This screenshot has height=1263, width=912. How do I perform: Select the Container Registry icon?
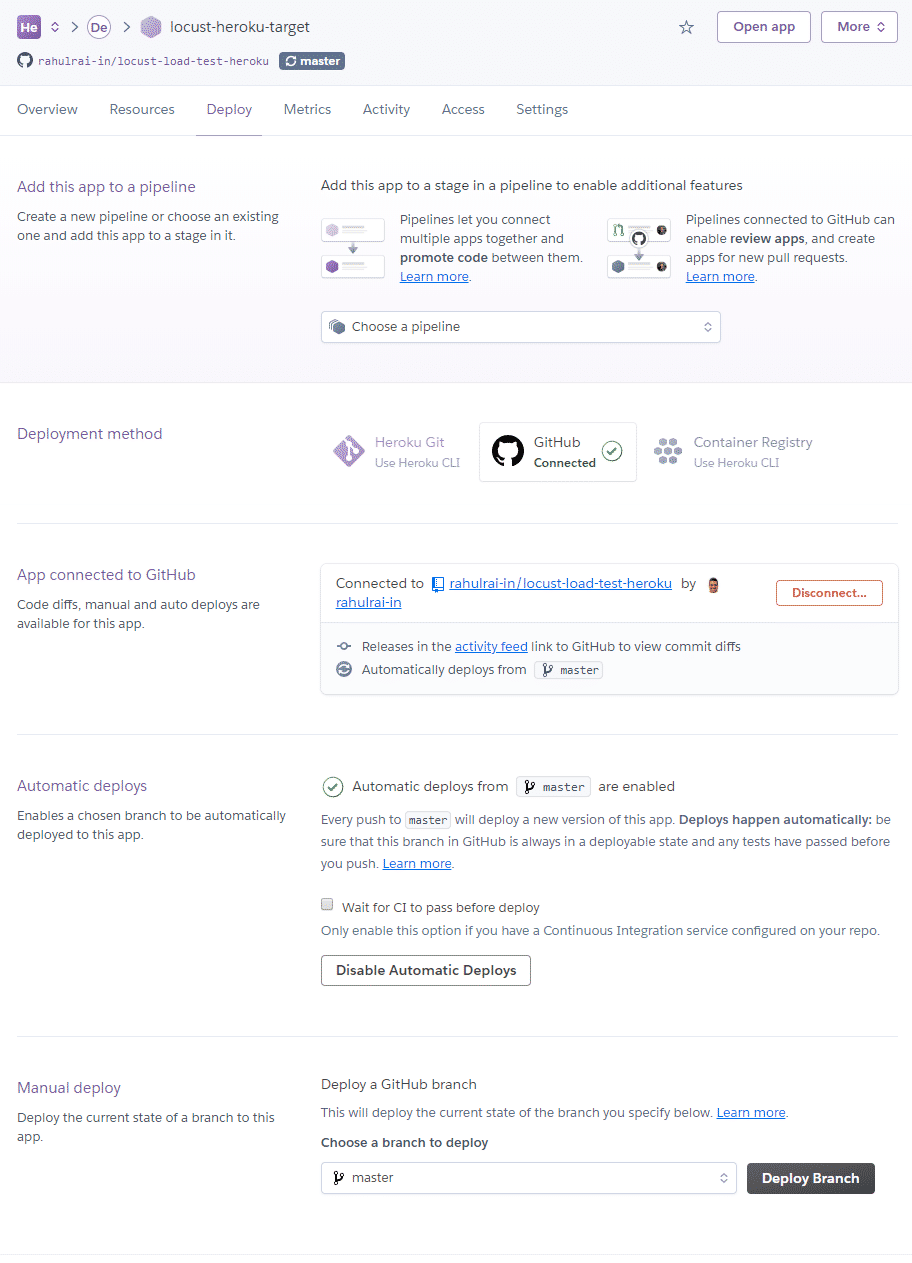pos(668,452)
